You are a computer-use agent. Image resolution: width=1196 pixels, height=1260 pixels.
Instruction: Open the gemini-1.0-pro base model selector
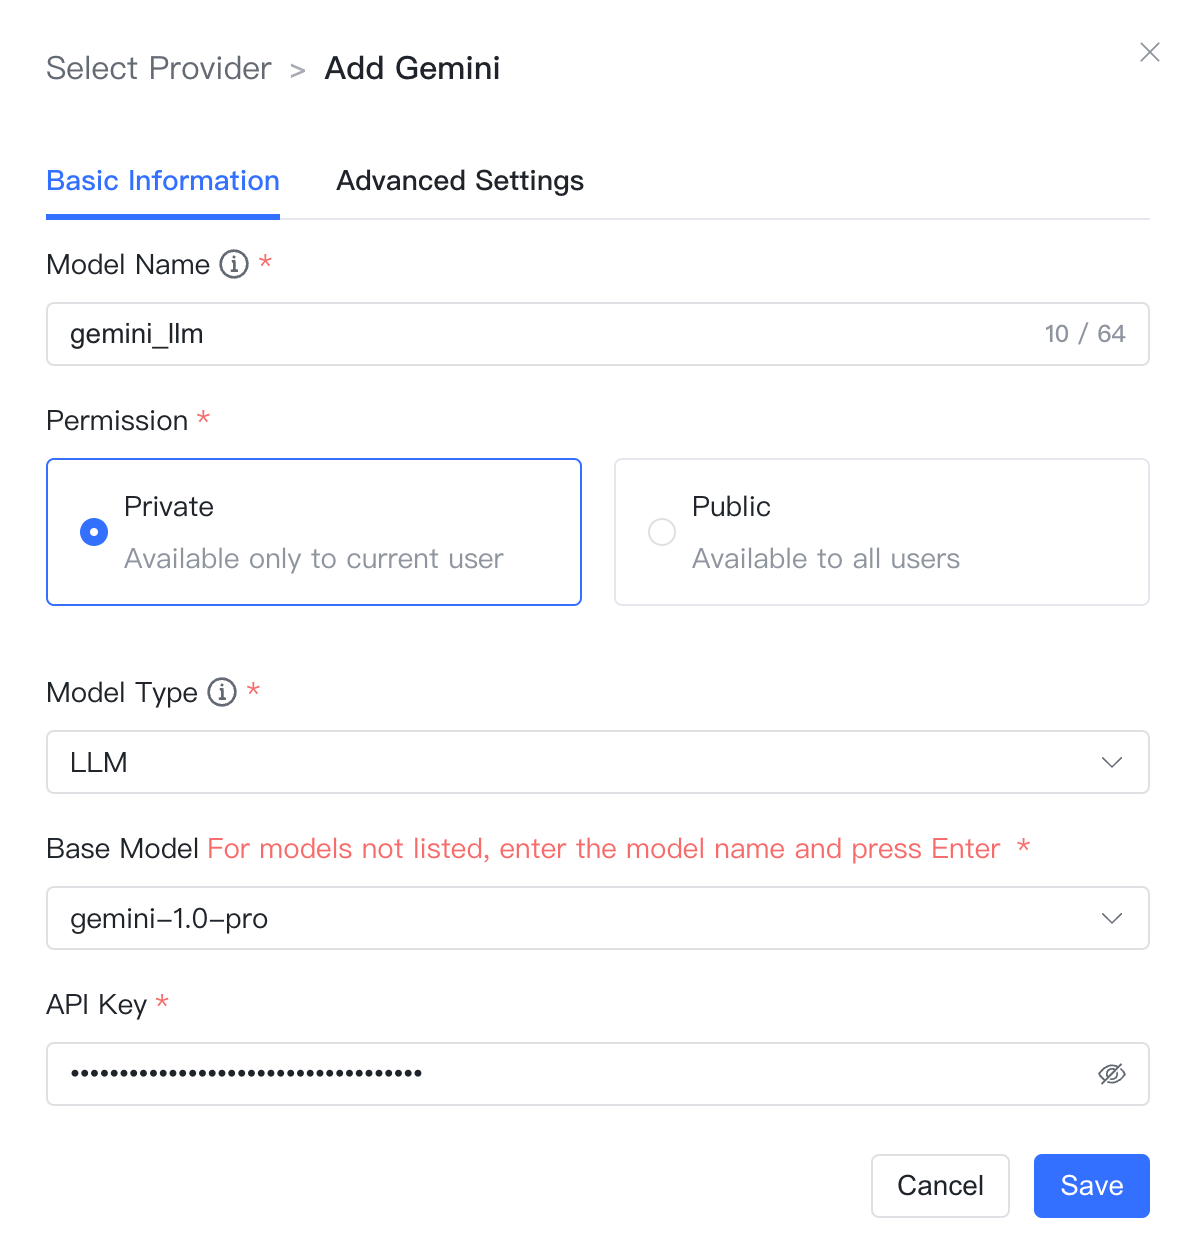point(598,918)
